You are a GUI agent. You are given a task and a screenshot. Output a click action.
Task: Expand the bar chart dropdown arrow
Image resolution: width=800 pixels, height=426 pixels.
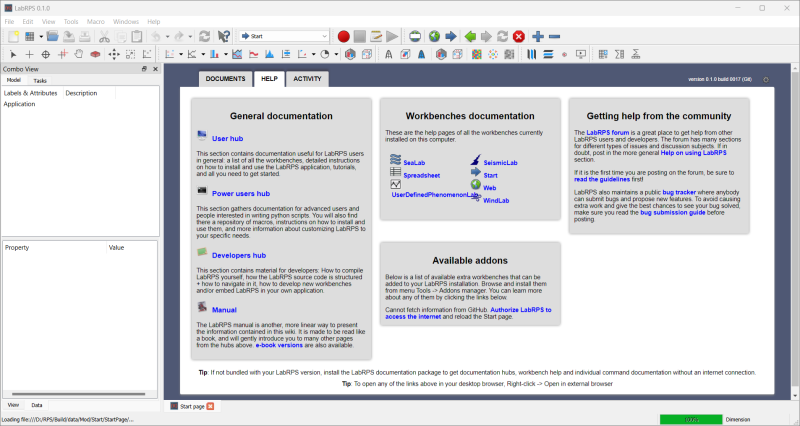pyautogui.click(x=226, y=54)
